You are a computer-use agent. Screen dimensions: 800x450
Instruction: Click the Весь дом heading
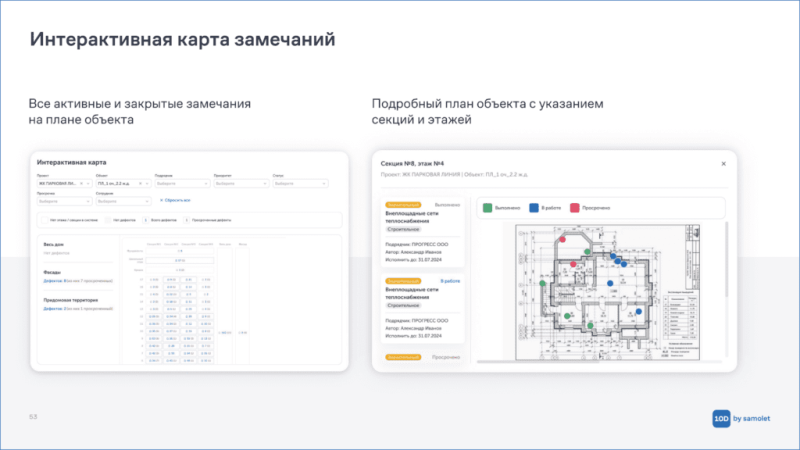click(54, 244)
